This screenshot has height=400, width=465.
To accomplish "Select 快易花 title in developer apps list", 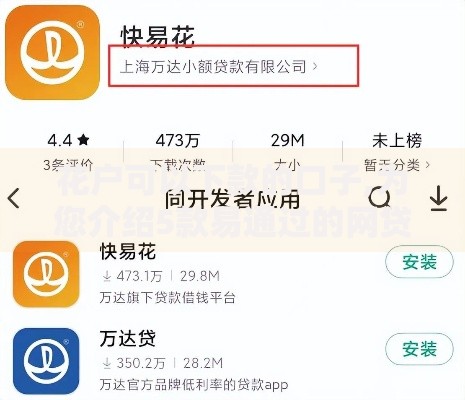I will 128,251.
